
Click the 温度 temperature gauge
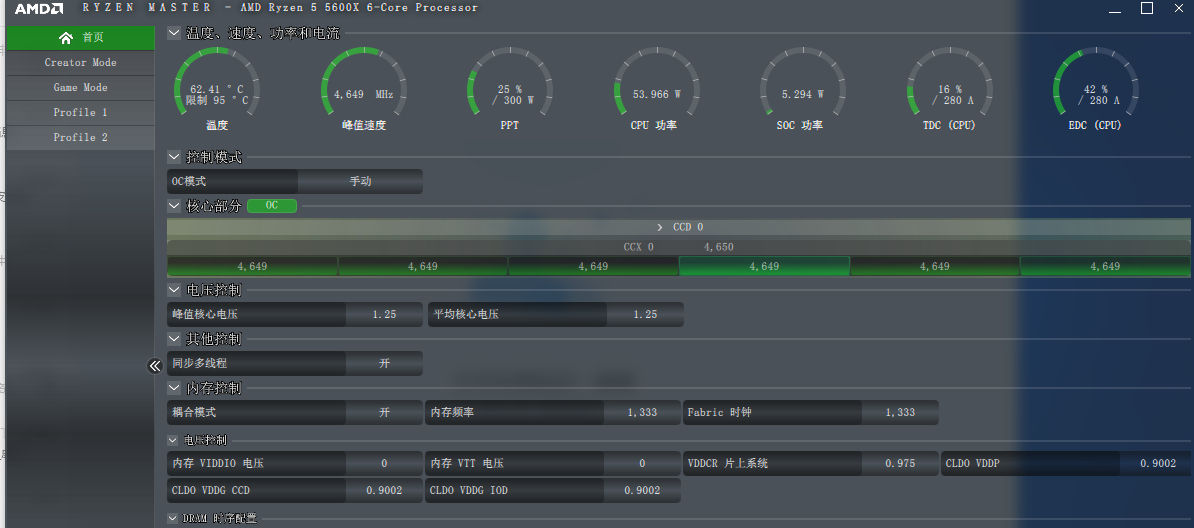217,89
